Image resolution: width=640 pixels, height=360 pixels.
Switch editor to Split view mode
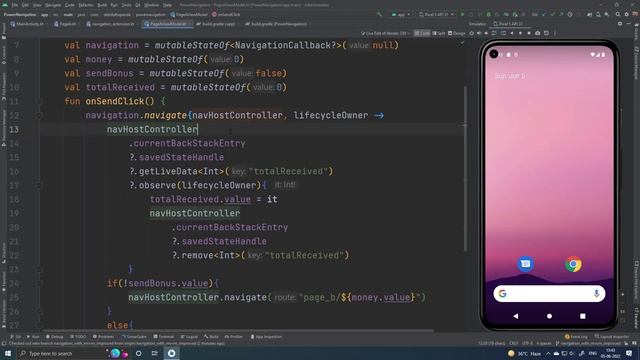pyautogui.click(x=439, y=33)
